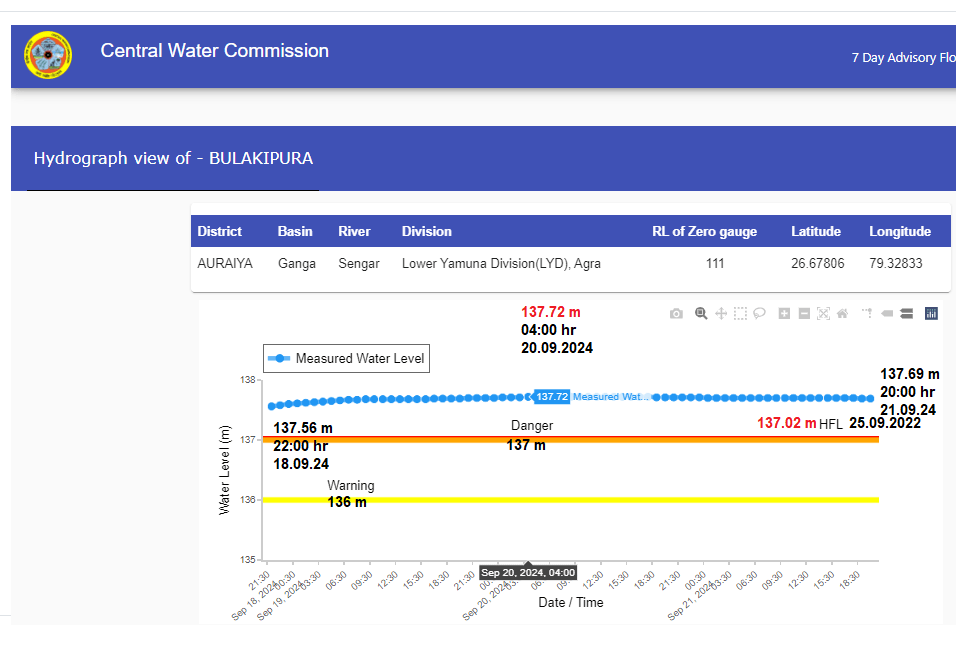Viewport: 956px width, 654px height.
Task: Click the Central Water Commission logo
Action: [48, 56]
